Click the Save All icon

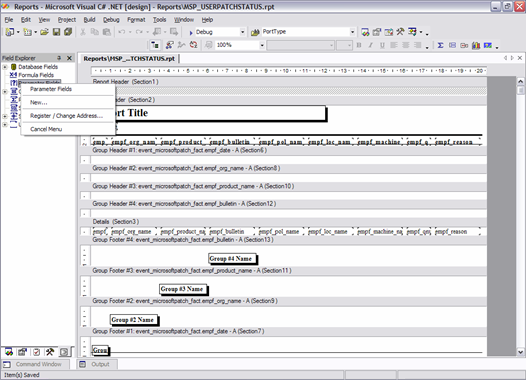[x=68, y=32]
